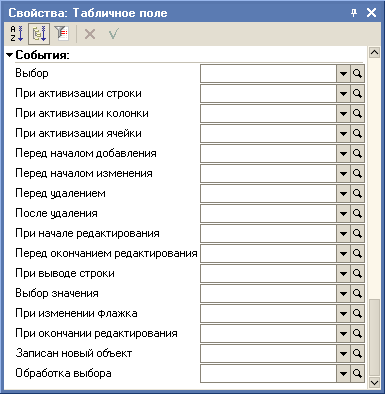Select the При активизации строки label
Viewport: 385px width, 394px height.
click(78, 93)
